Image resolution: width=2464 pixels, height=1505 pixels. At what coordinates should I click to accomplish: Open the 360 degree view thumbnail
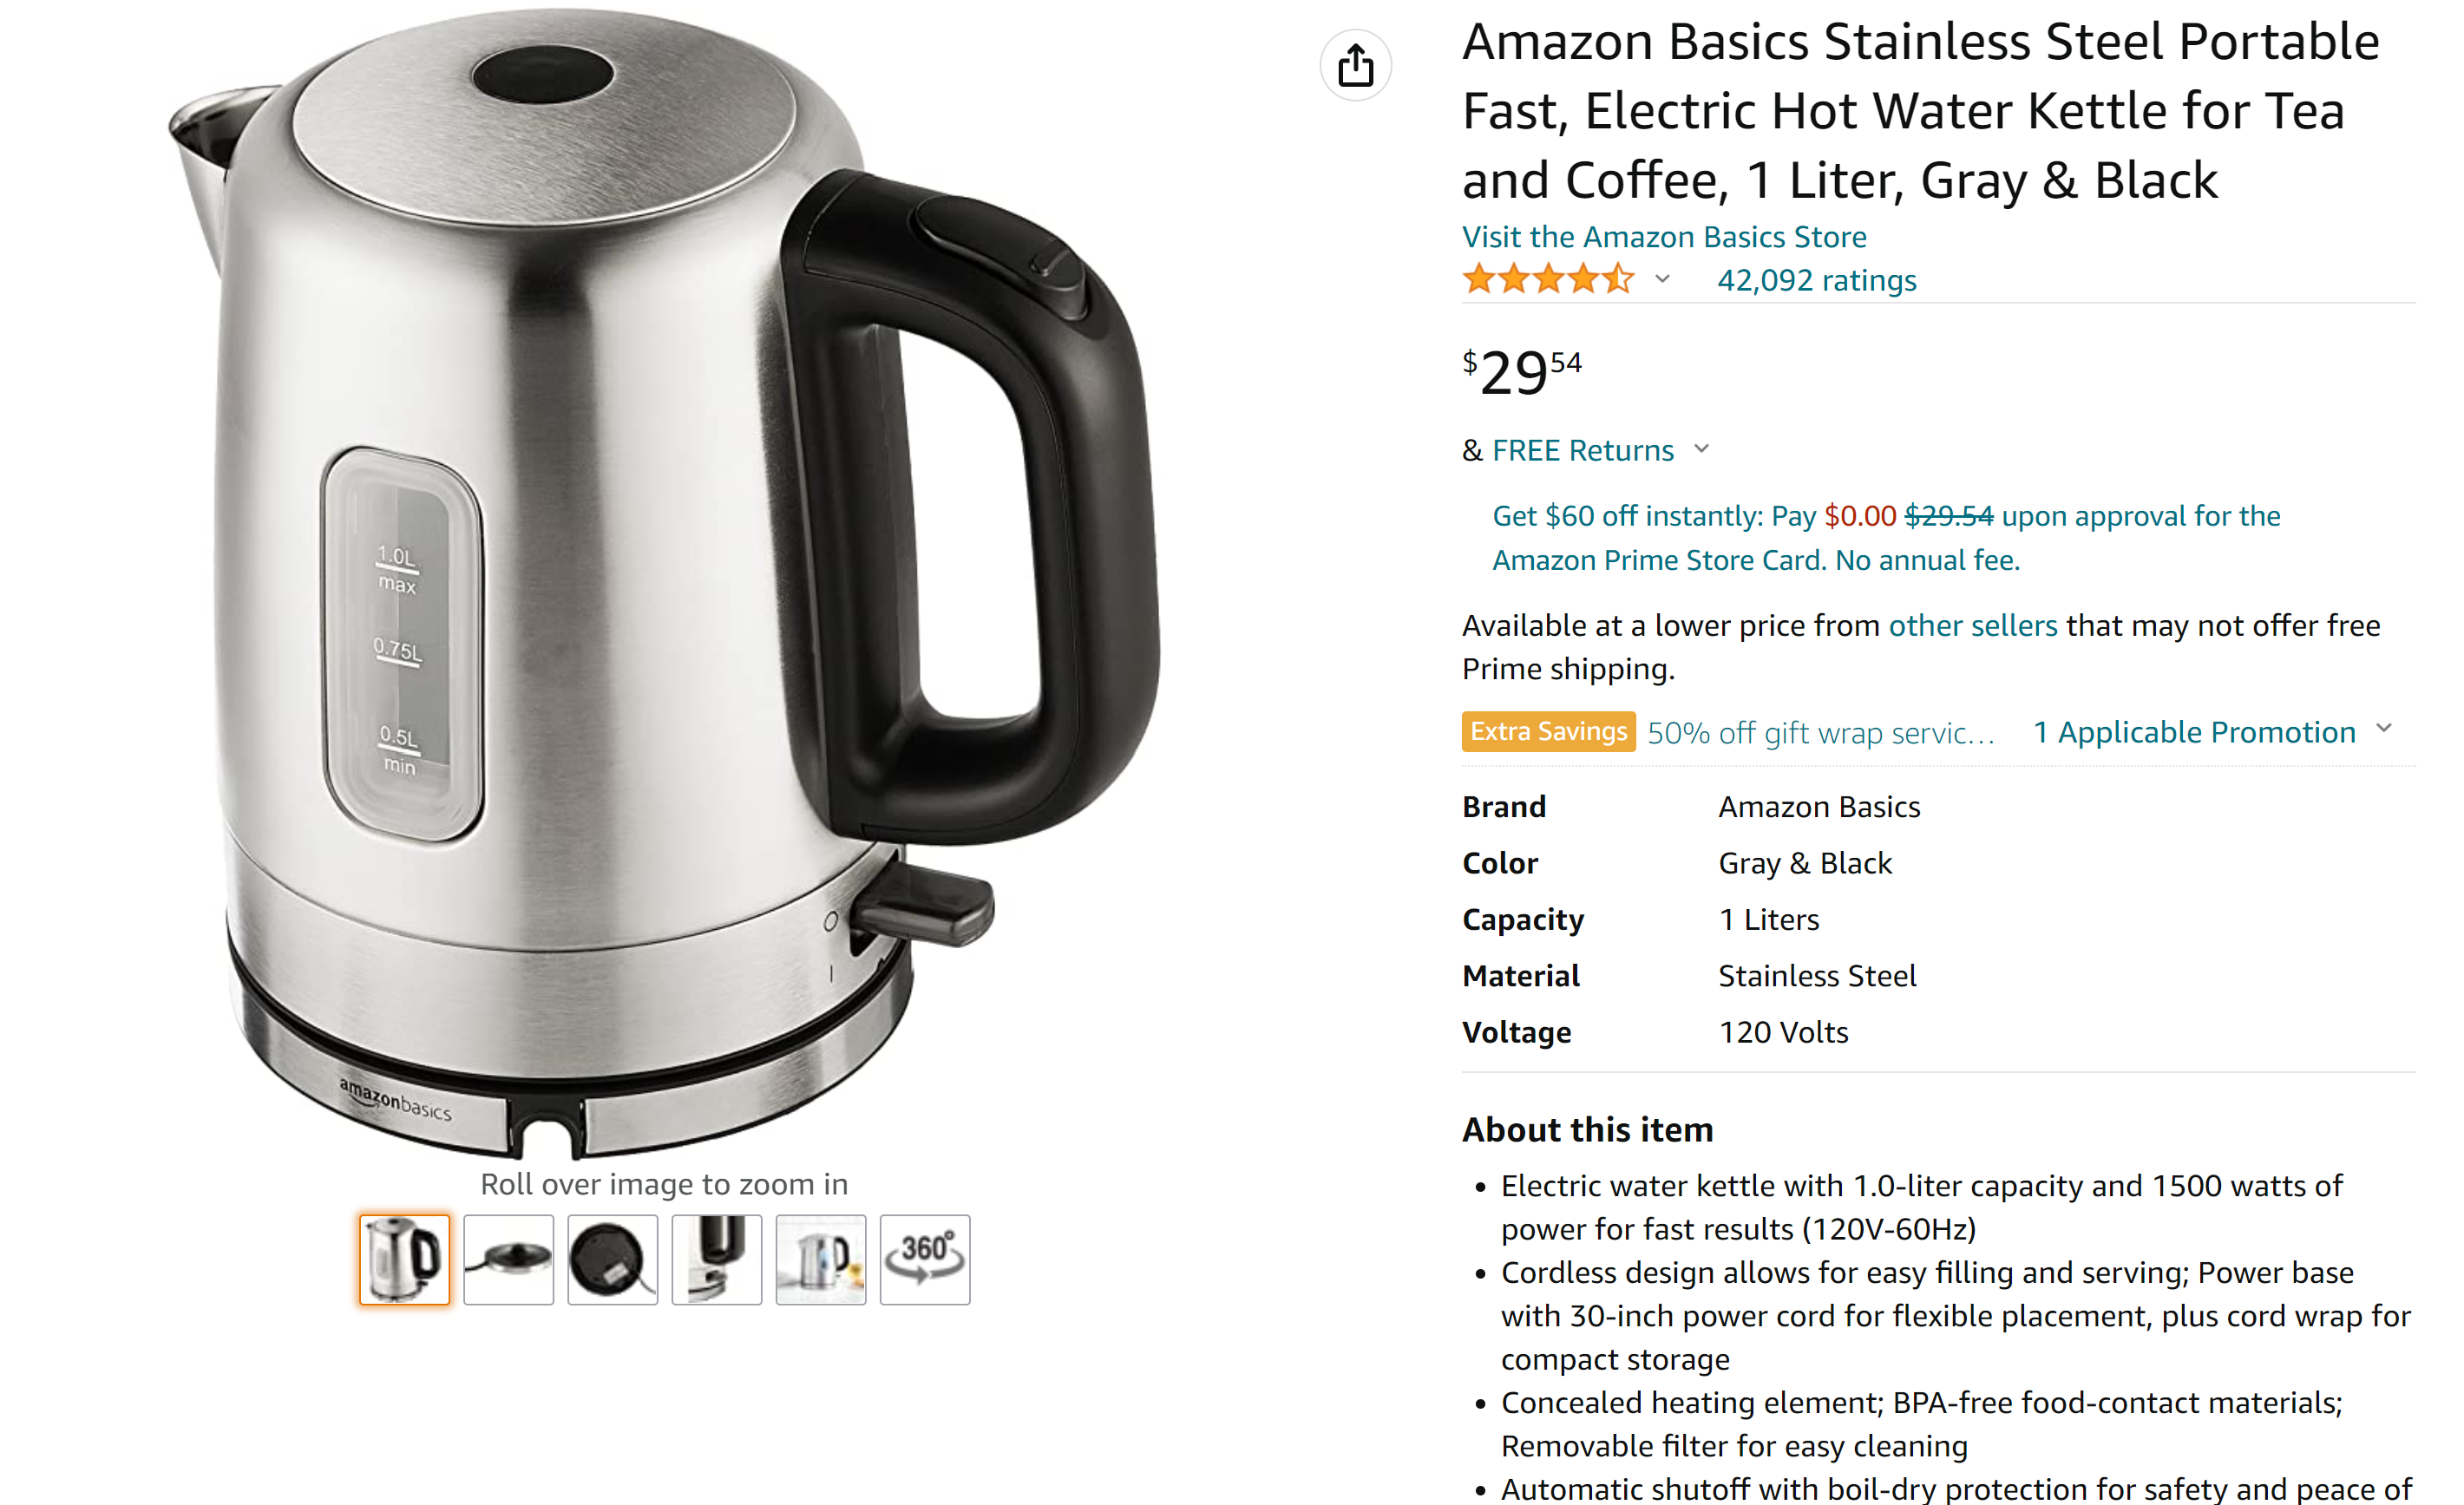coord(924,1259)
